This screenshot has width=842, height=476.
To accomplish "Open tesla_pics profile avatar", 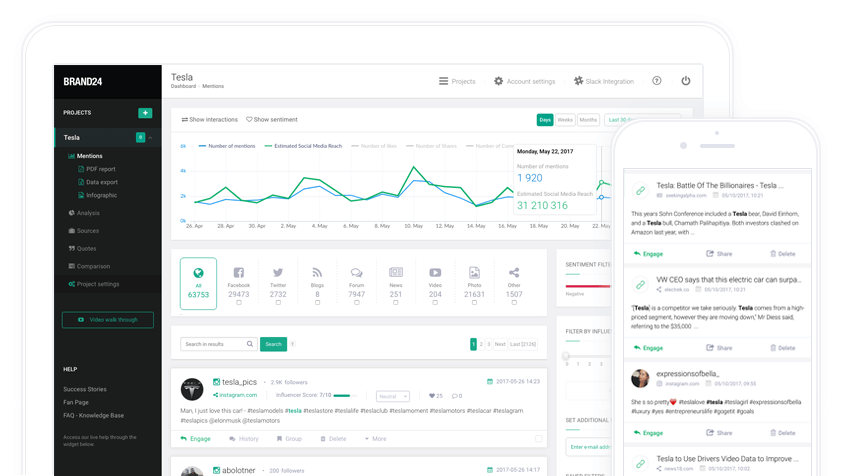I will click(x=192, y=389).
